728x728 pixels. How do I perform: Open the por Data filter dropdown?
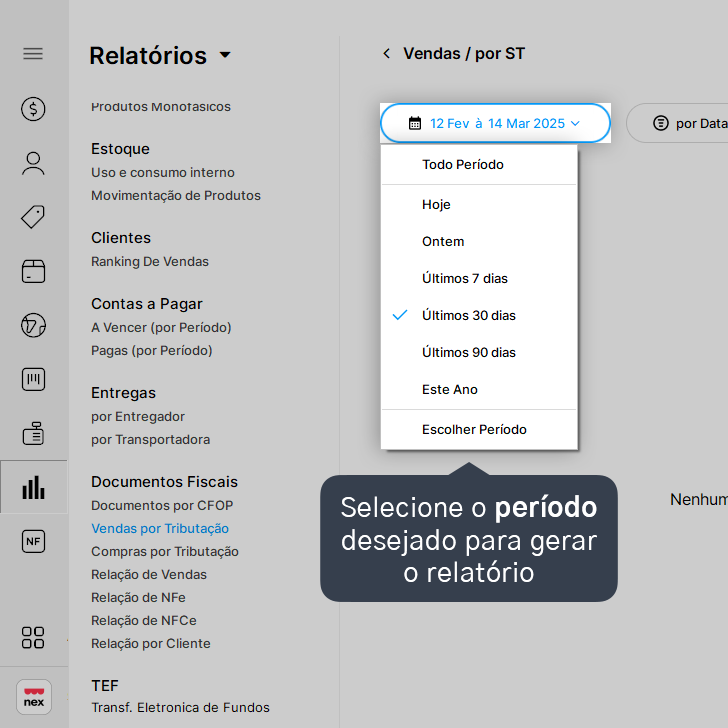[678, 123]
